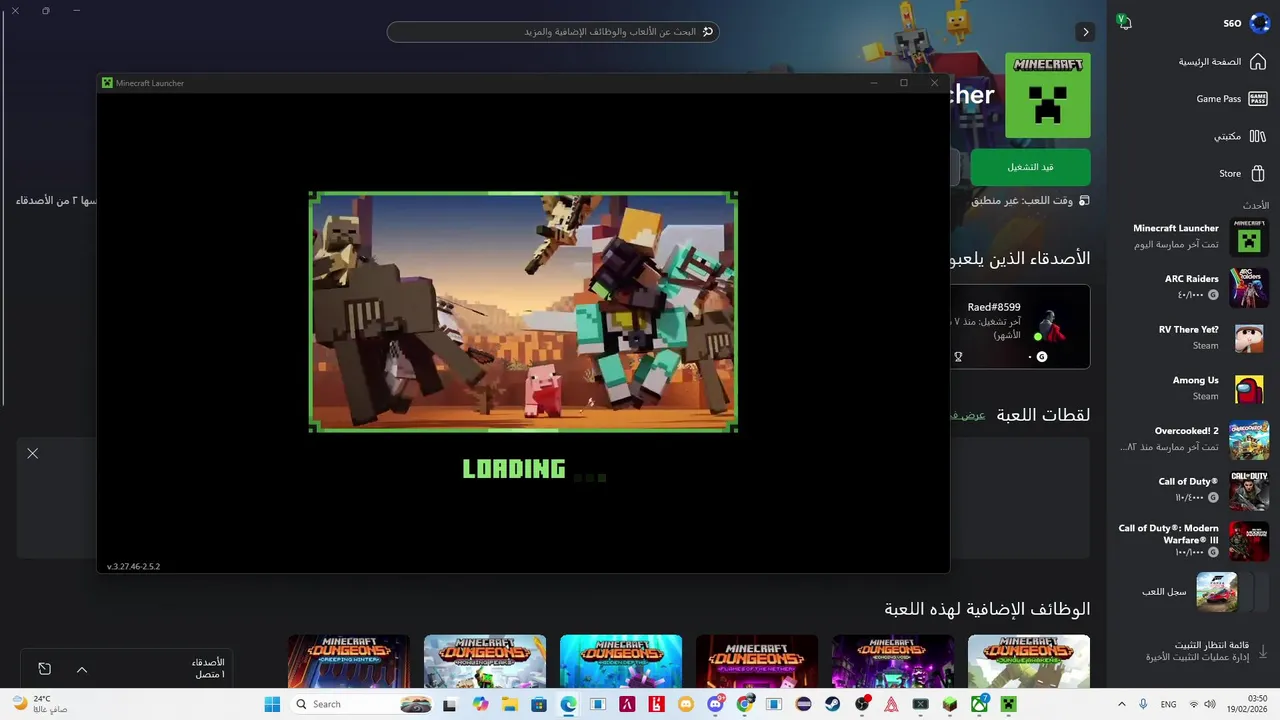The width and height of the screenshot is (1280, 720).
Task: Click launcher version text v.3.27.46-2.5.2
Action: [x=133, y=567]
